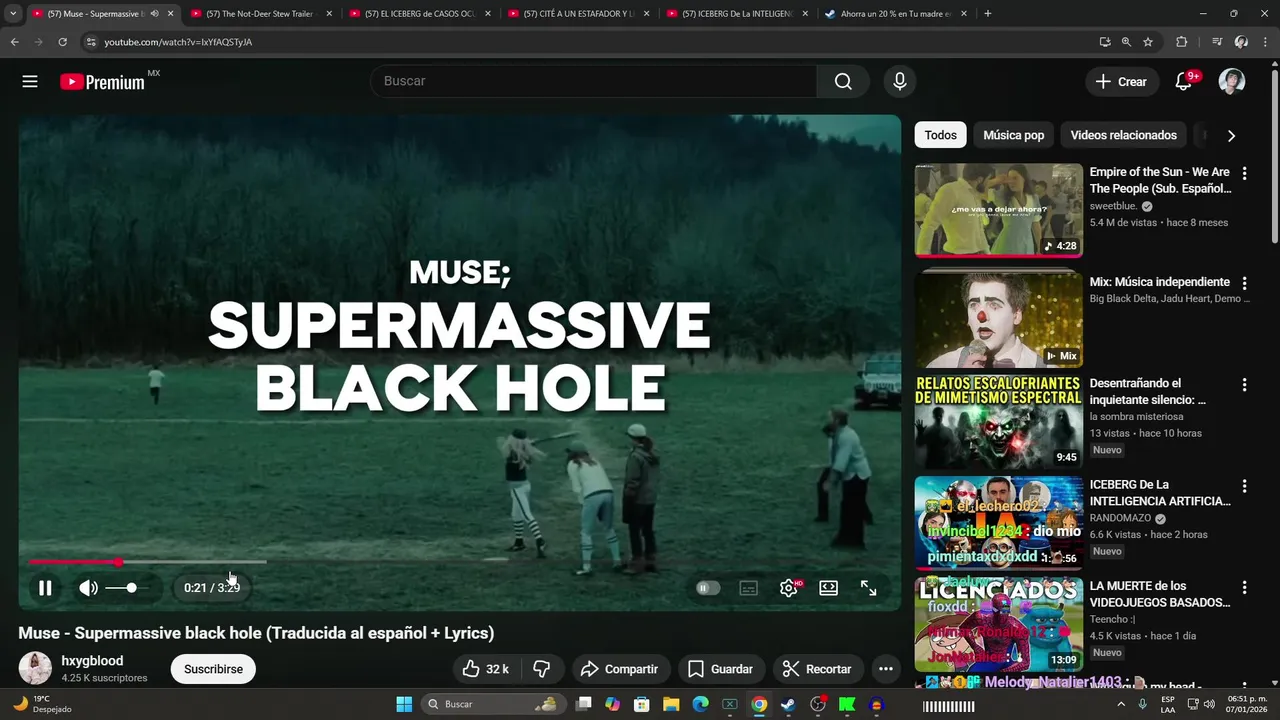Seek on the video progress bar
The image size is (1280, 720).
459,562
